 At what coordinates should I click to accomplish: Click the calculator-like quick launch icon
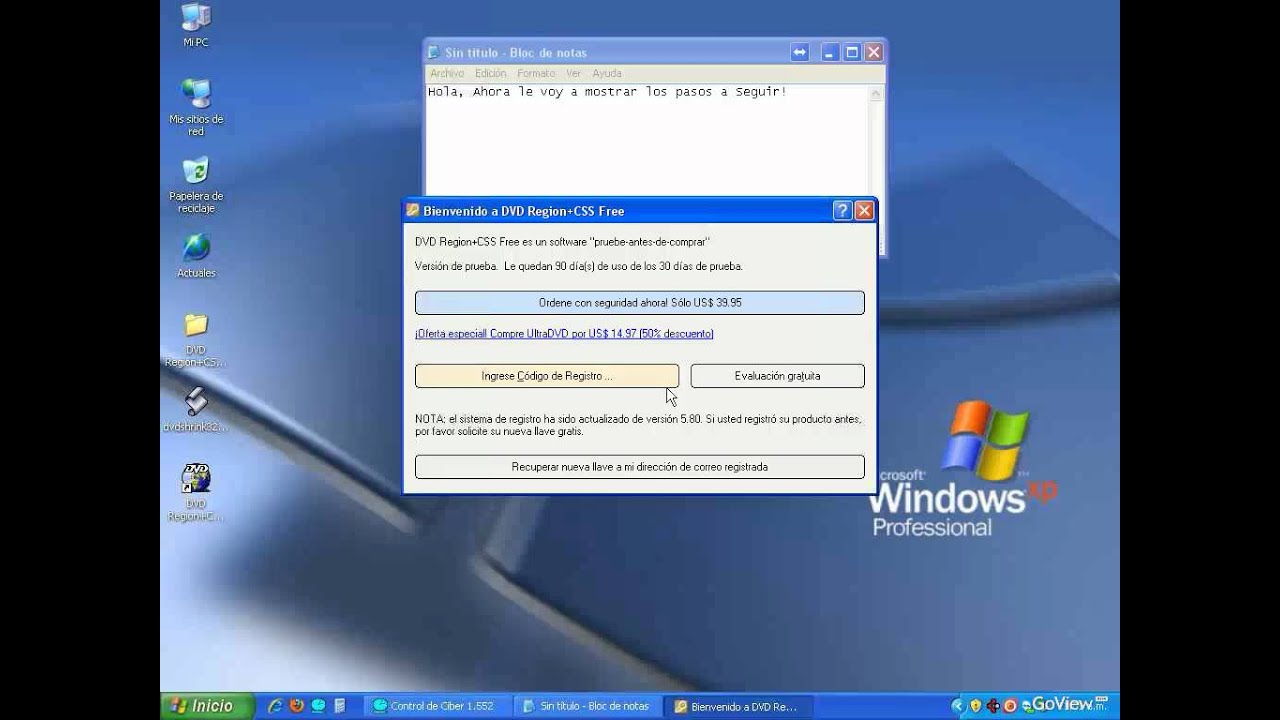coord(340,706)
